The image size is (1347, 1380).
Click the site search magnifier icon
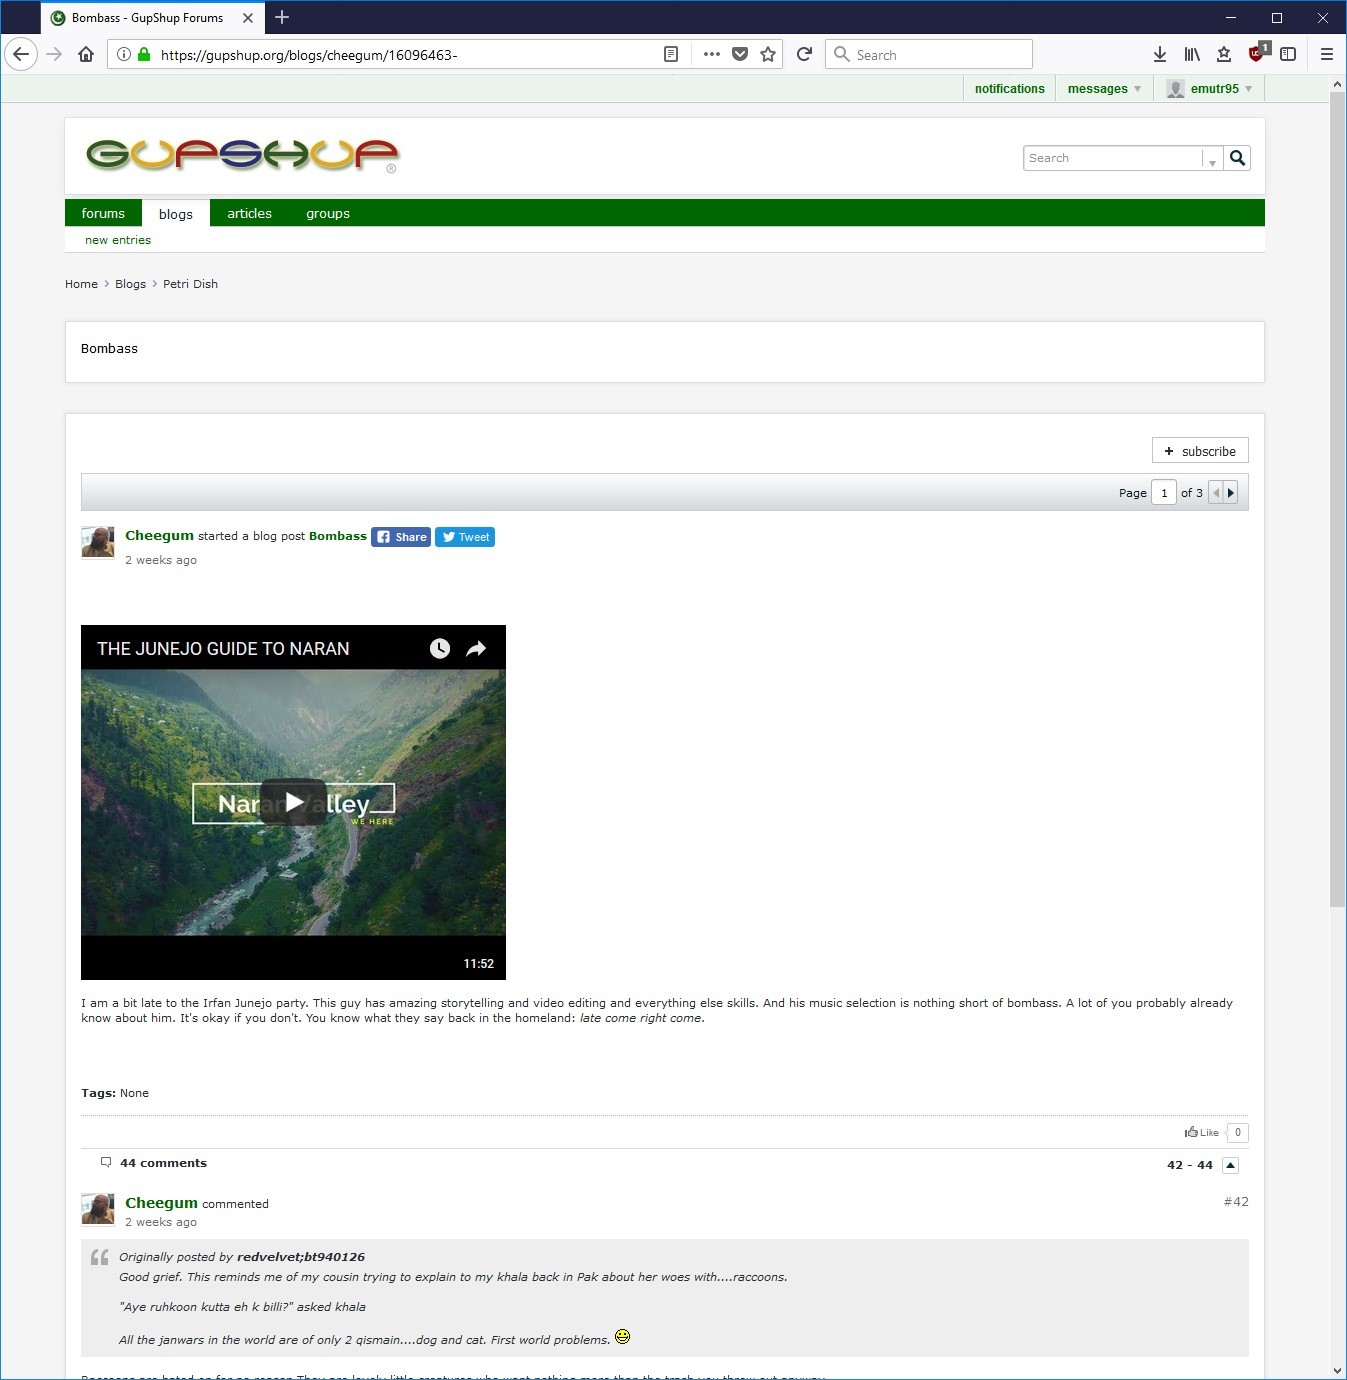pos(1237,158)
